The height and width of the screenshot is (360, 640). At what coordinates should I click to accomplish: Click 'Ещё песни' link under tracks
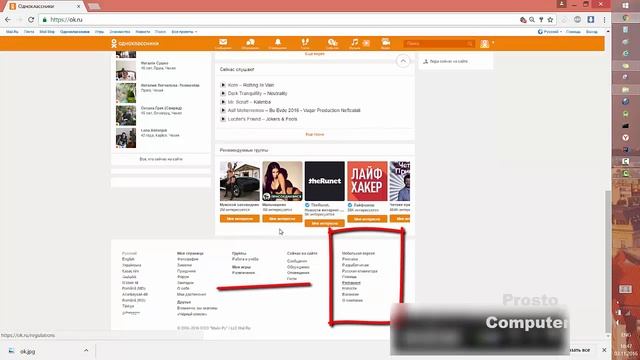click(315, 134)
